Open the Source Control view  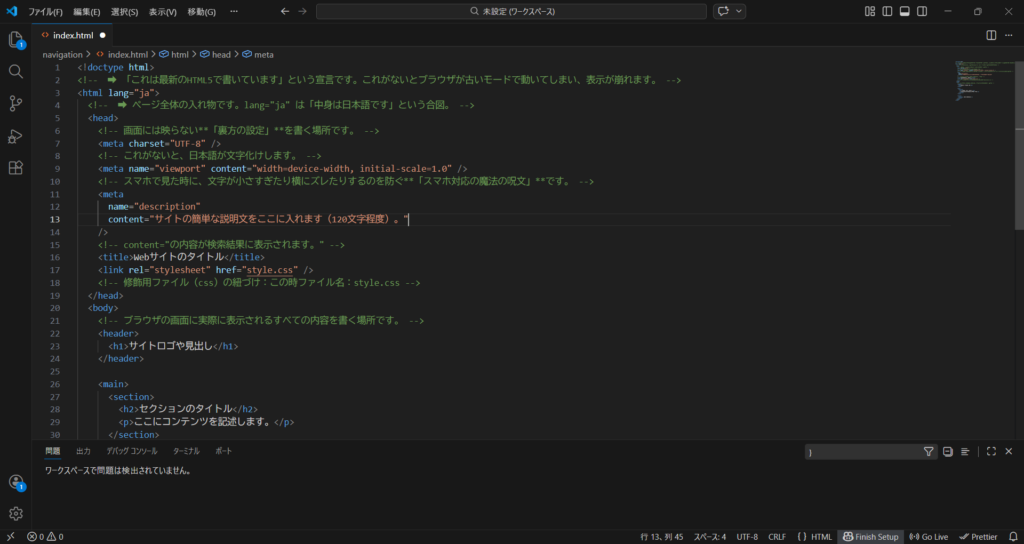point(15,104)
